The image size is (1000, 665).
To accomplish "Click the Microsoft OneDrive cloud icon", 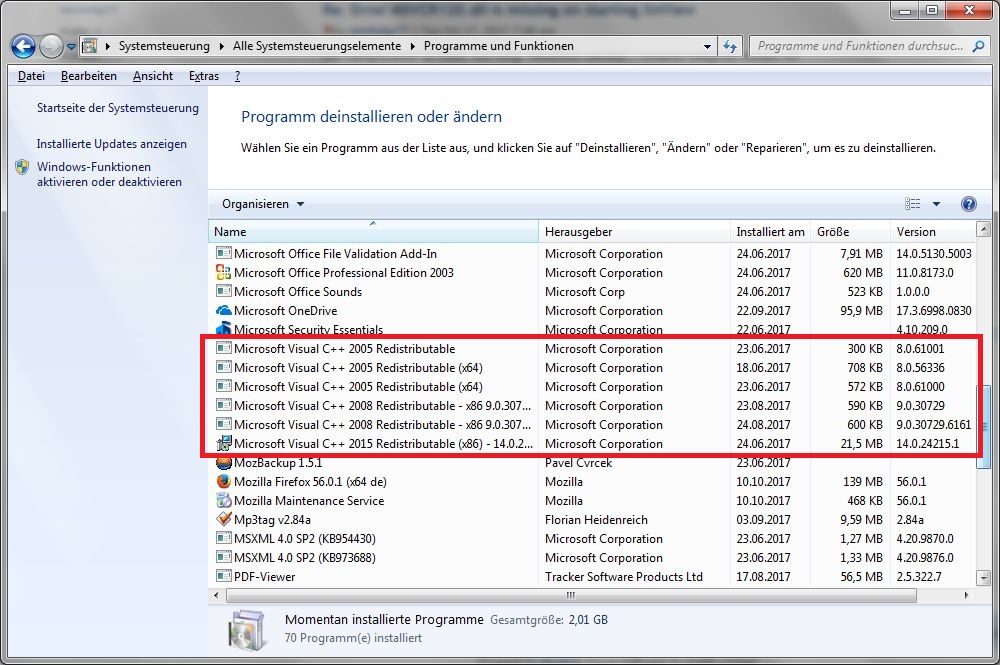I will 223,311.
